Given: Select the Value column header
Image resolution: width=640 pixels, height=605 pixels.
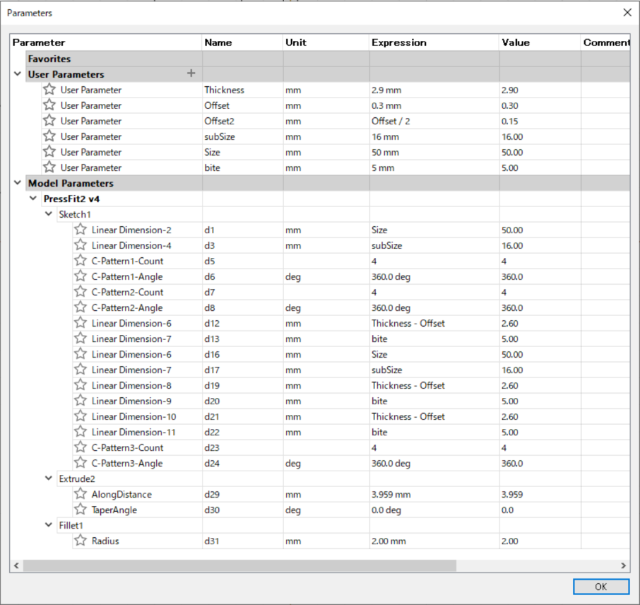Looking at the screenshot, I should 540,42.
